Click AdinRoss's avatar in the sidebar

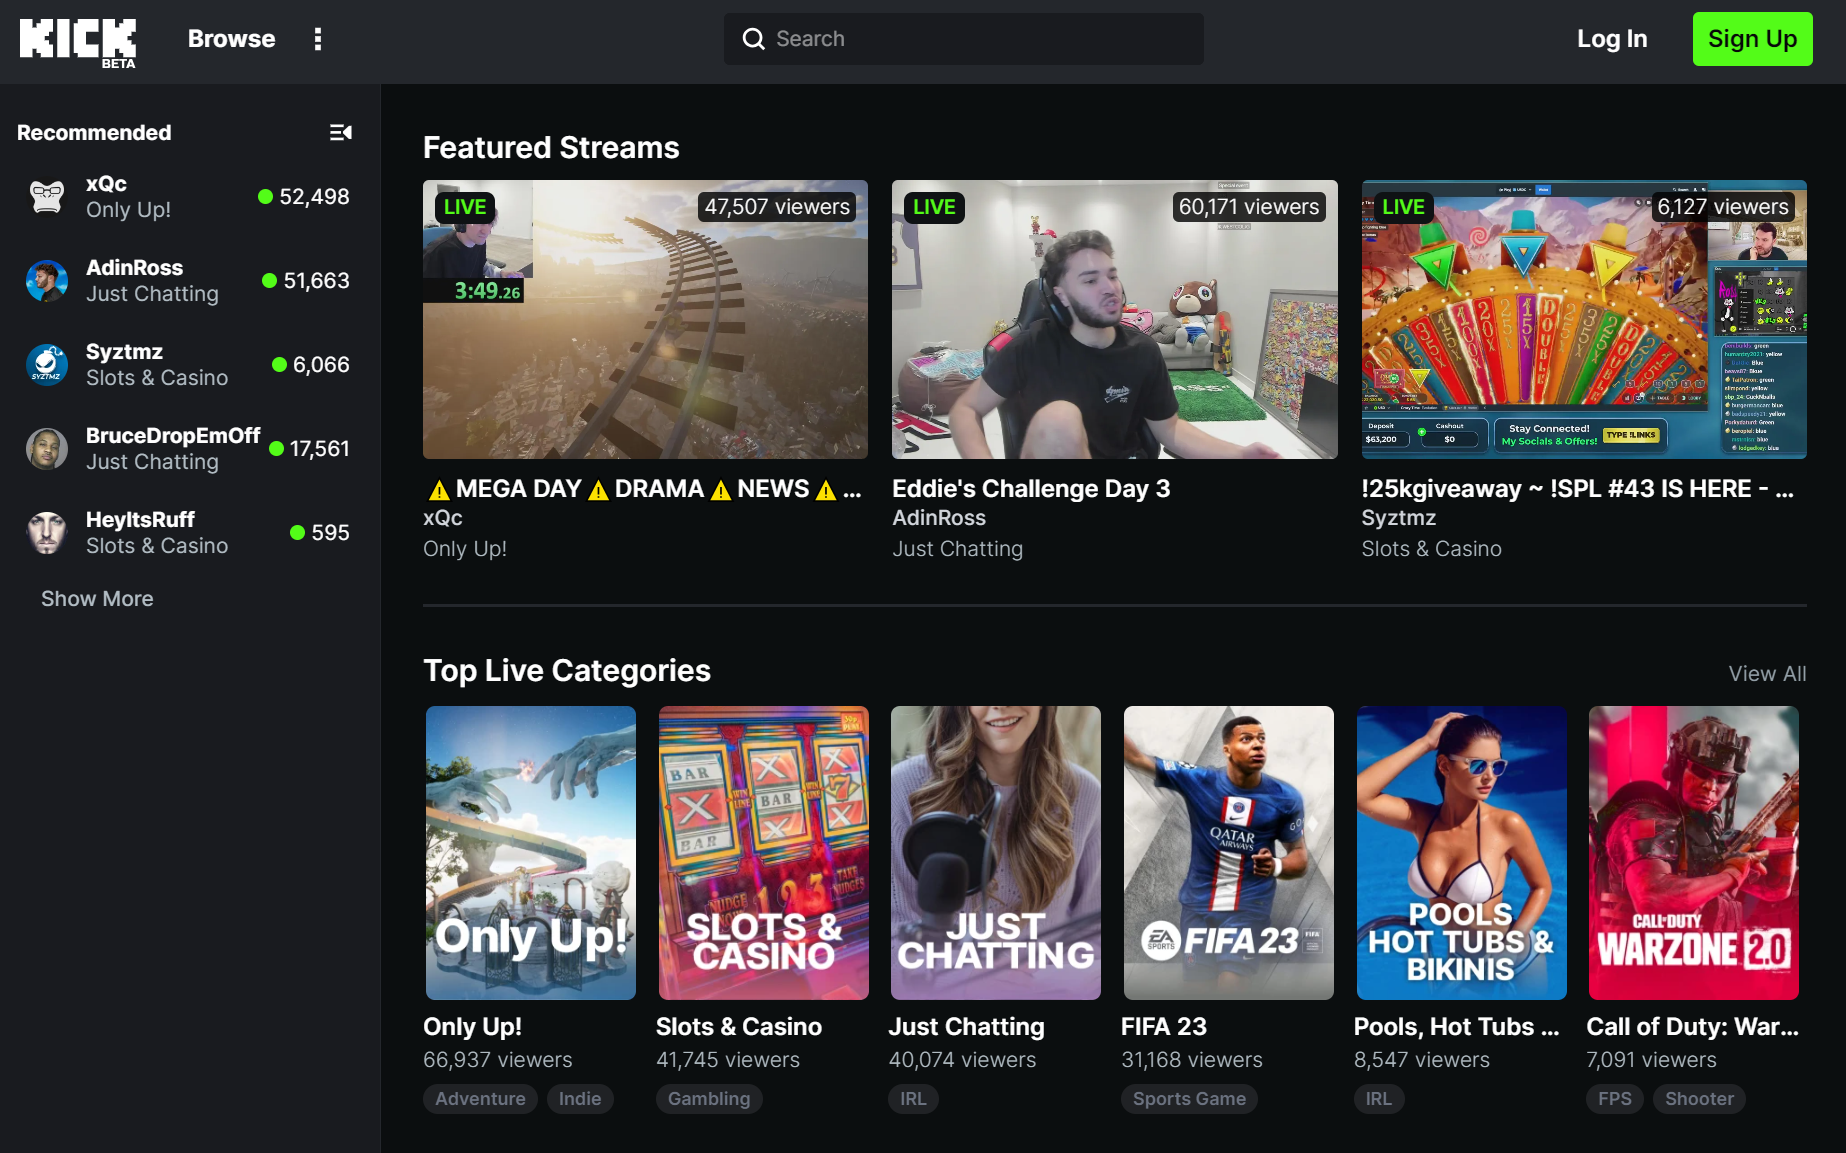coord(46,280)
